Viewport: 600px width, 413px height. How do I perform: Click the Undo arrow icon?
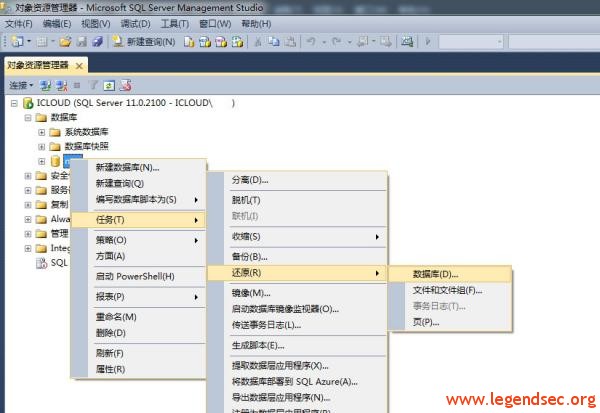coord(311,41)
